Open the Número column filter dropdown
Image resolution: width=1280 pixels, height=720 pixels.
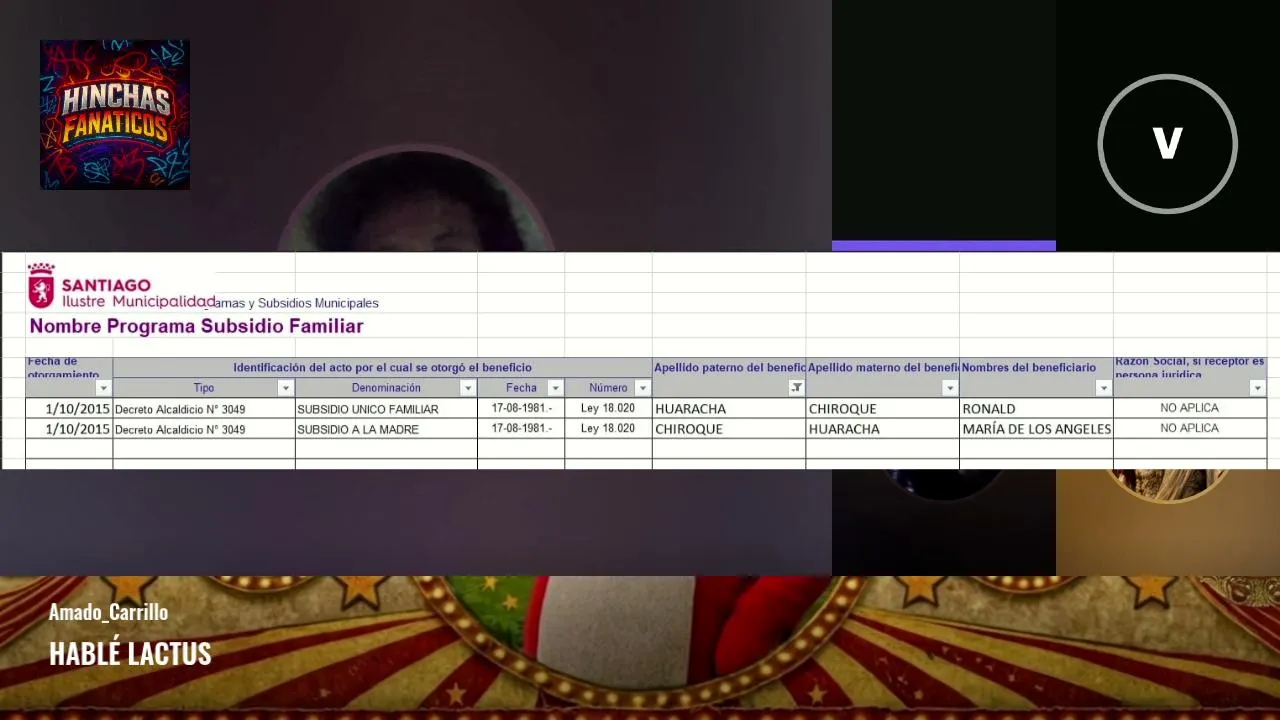pyautogui.click(x=643, y=388)
